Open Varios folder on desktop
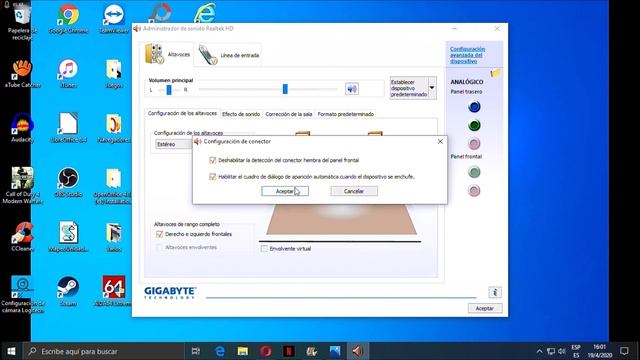640x360 pixels. pos(114,237)
